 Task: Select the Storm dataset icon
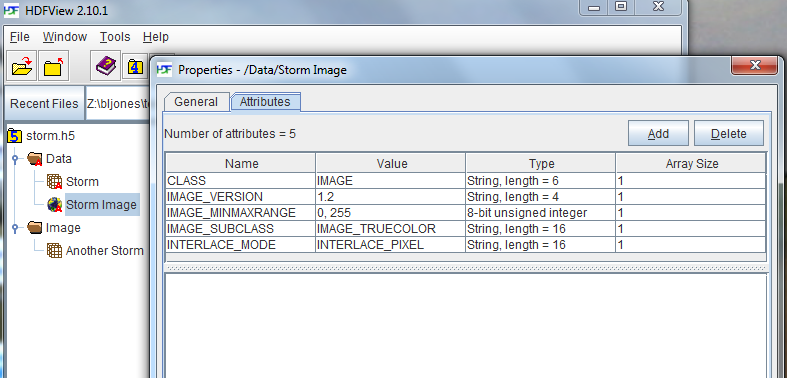(54, 182)
